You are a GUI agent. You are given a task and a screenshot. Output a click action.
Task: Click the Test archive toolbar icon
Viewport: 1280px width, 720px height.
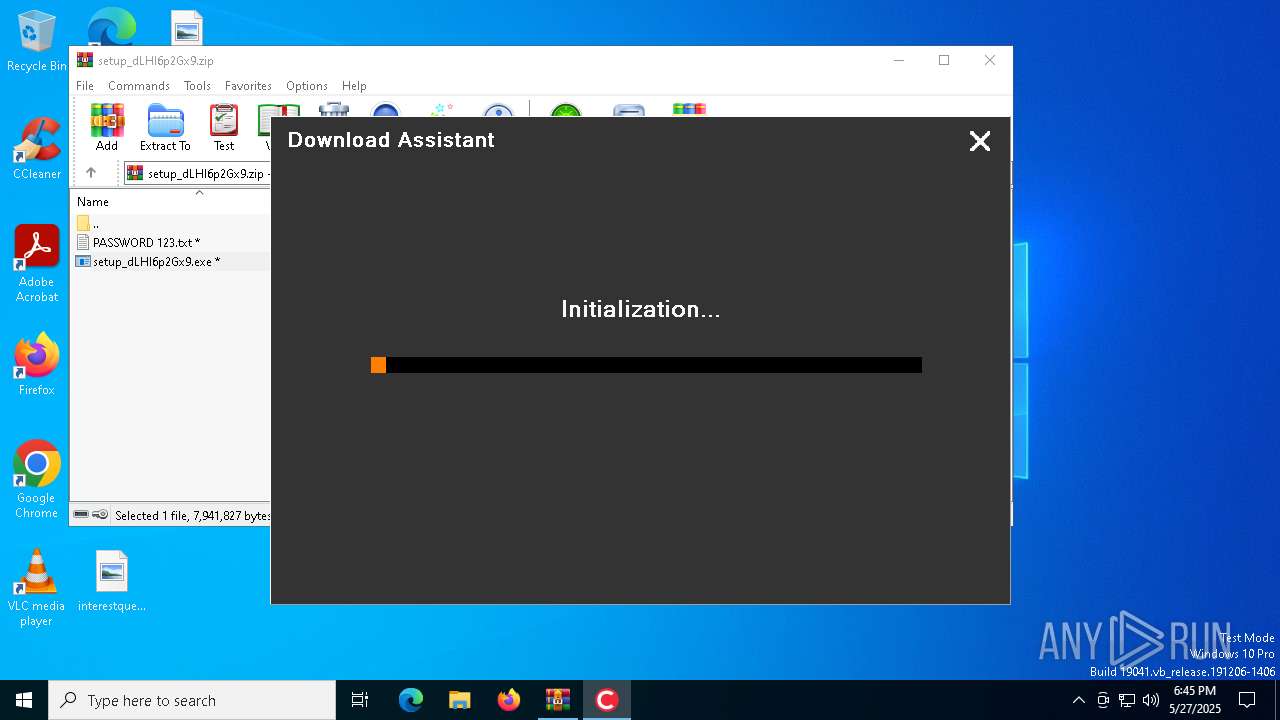coord(224,127)
